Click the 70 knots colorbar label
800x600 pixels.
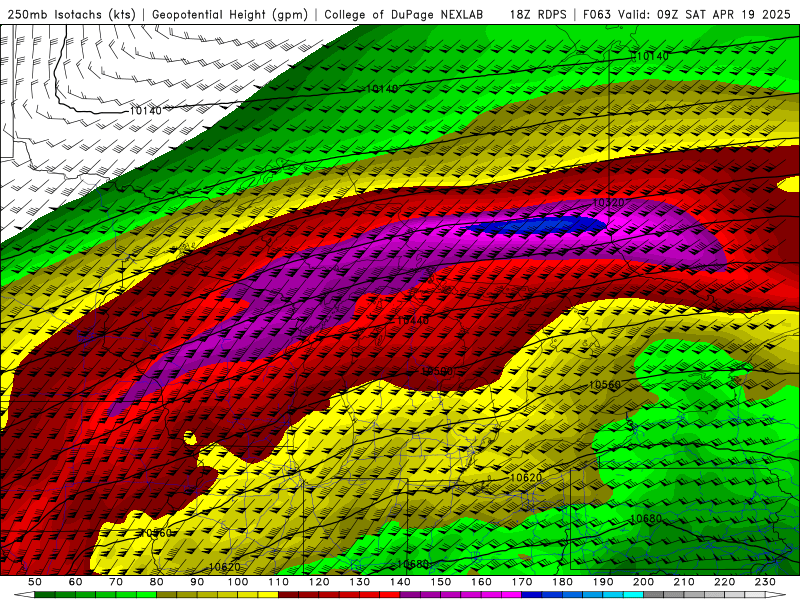click(116, 582)
